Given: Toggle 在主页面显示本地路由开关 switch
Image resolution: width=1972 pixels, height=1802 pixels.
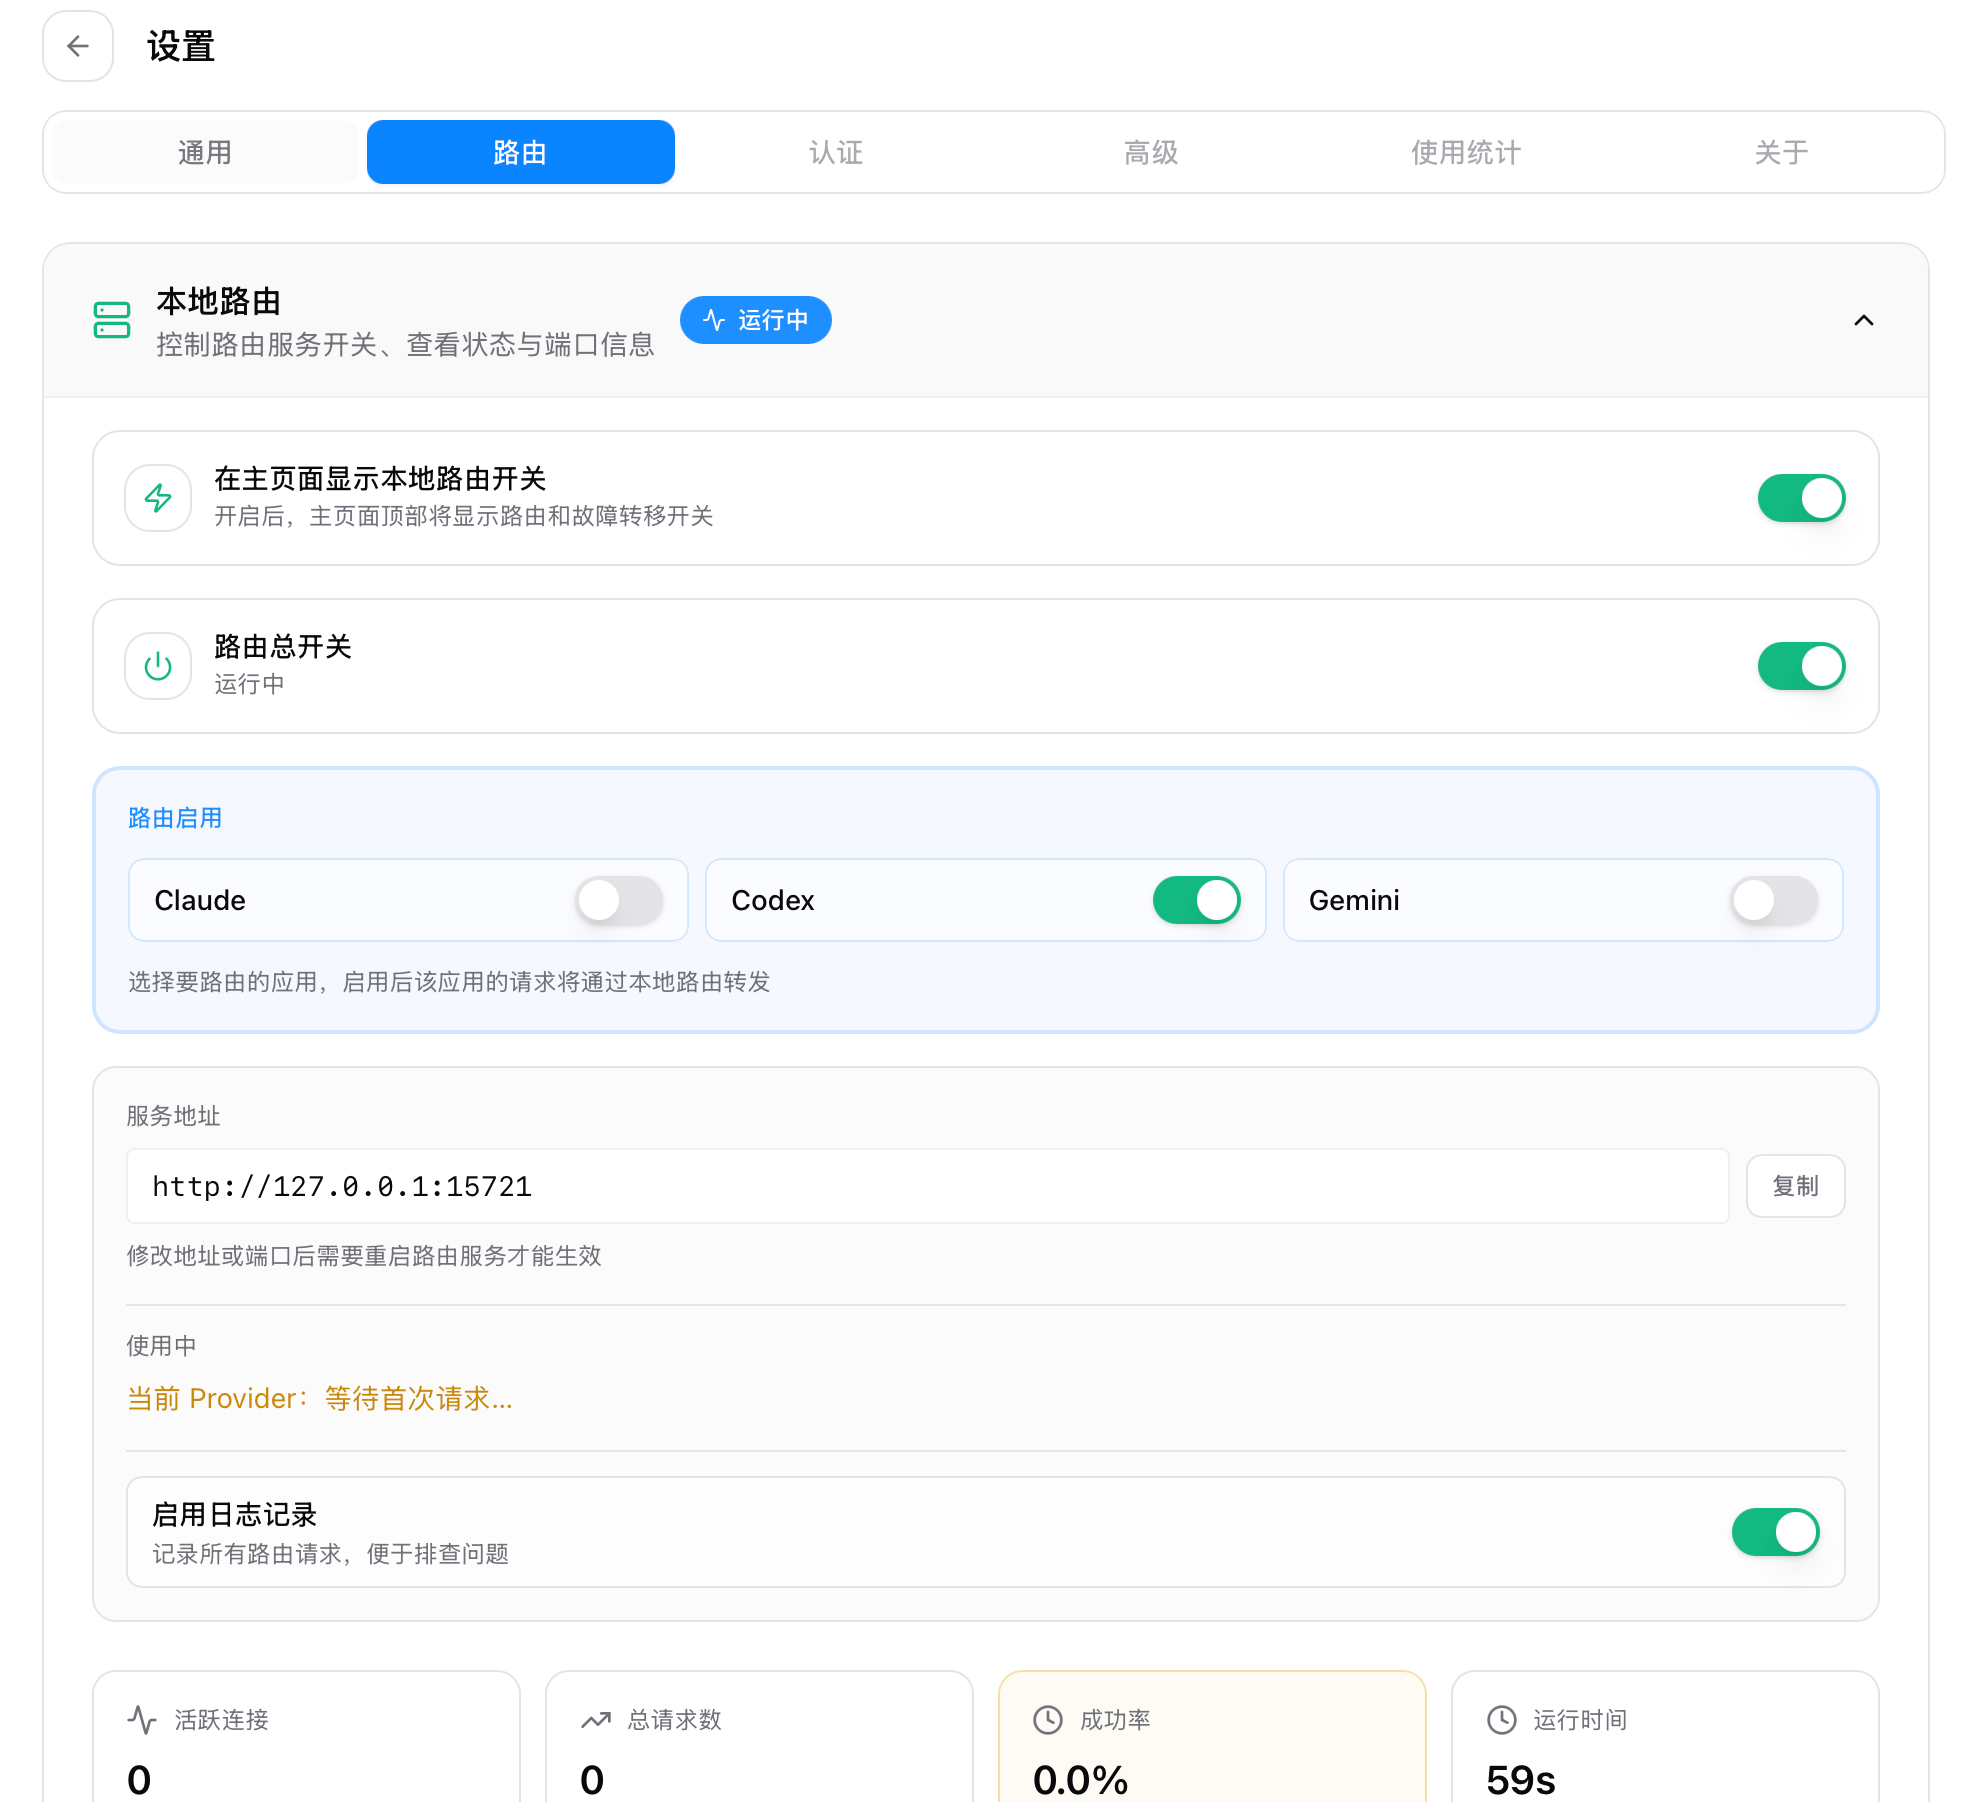Looking at the screenshot, I should [1802, 498].
